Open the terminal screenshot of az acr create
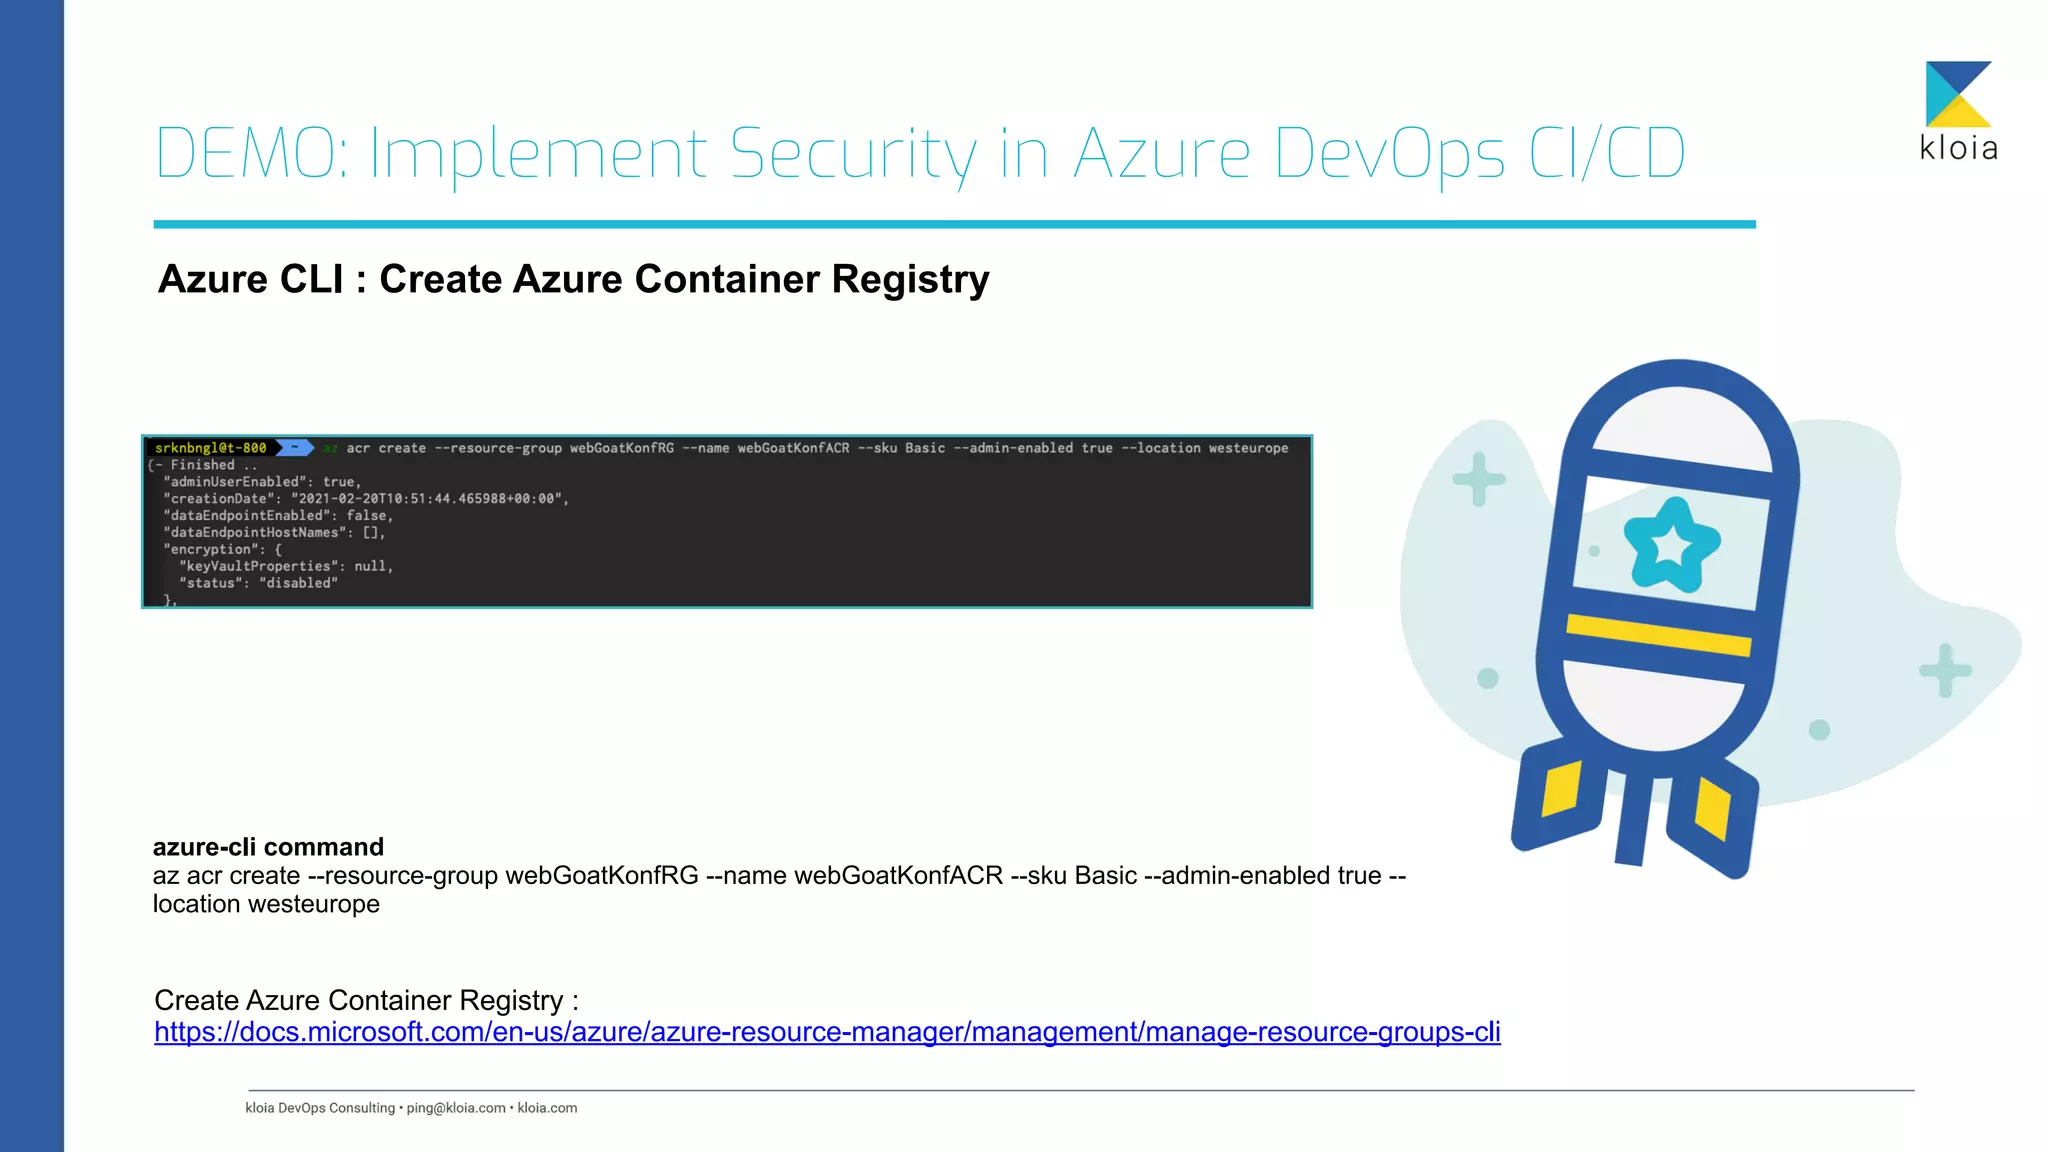Viewport: 2048px width, 1152px height. point(727,521)
